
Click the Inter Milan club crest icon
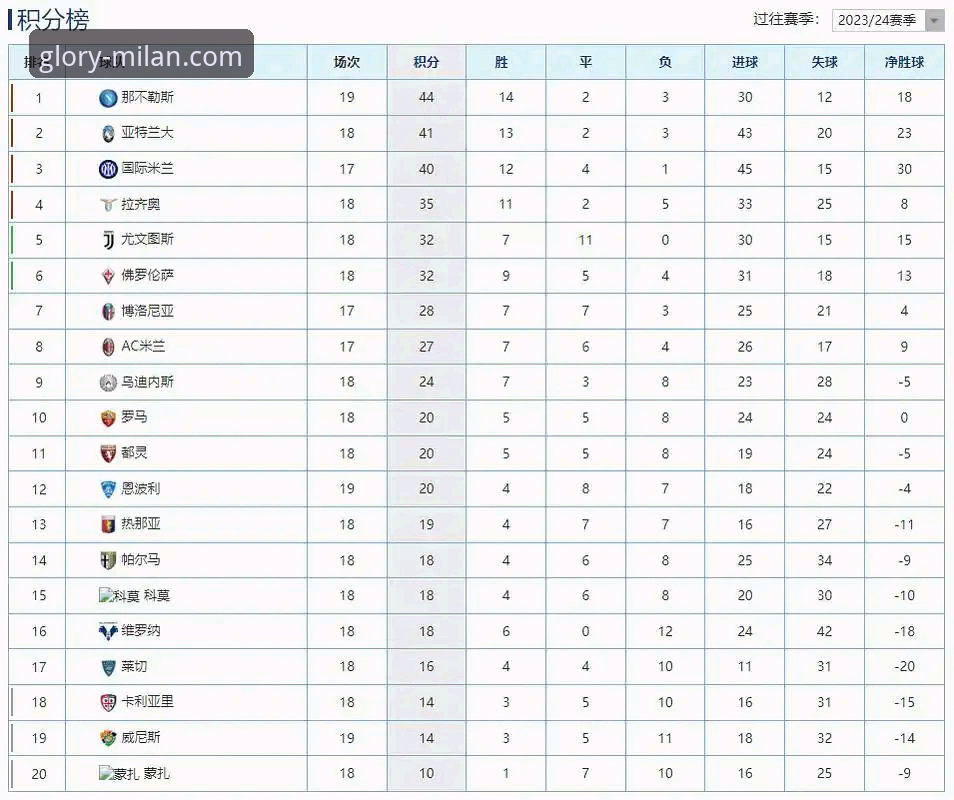click(108, 169)
